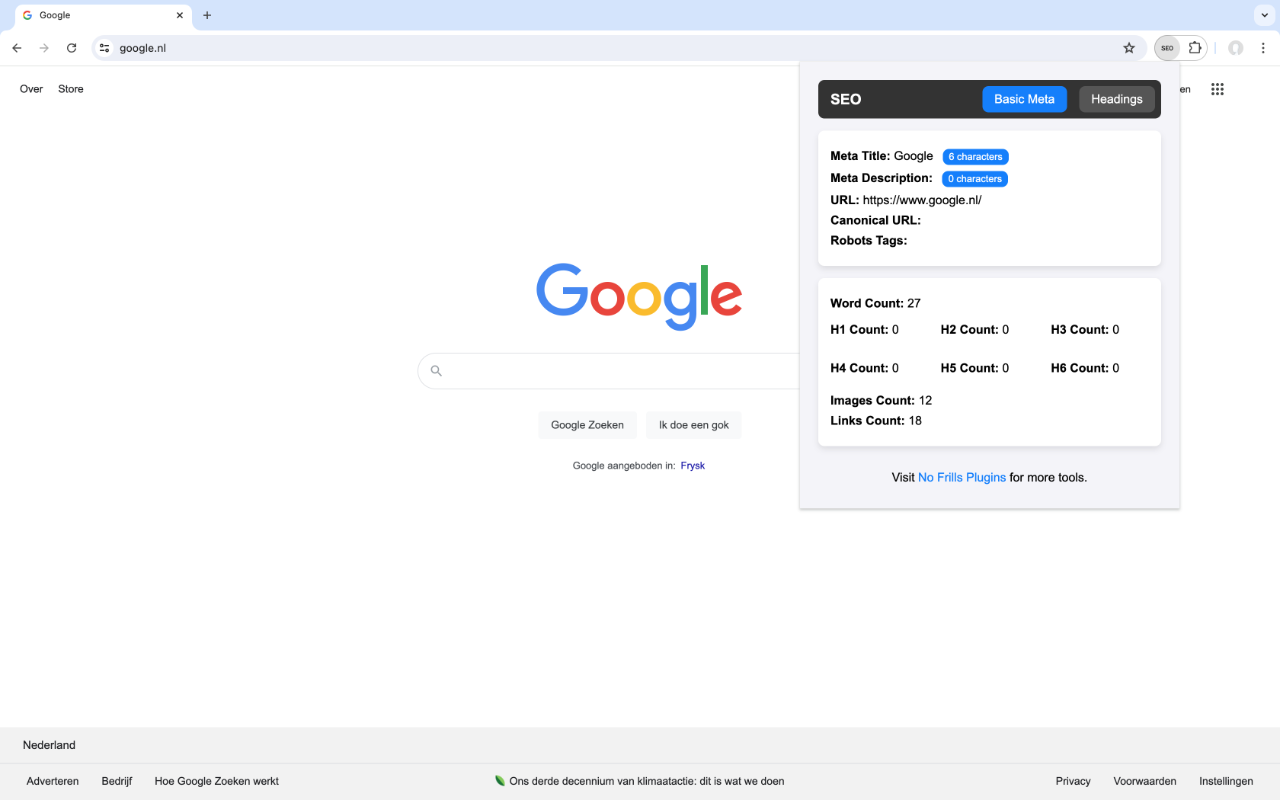Open the Privacy footer link
The image size is (1280, 800).
[1073, 781]
